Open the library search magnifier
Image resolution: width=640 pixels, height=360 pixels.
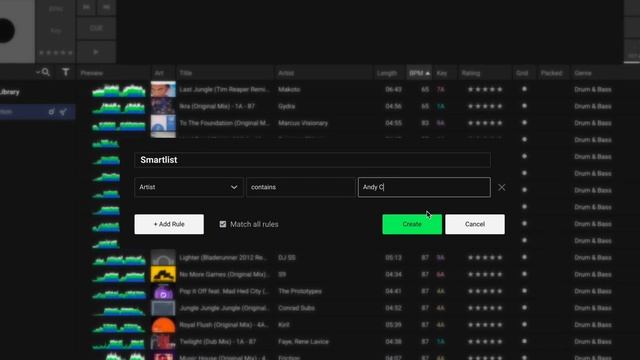click(x=45, y=73)
